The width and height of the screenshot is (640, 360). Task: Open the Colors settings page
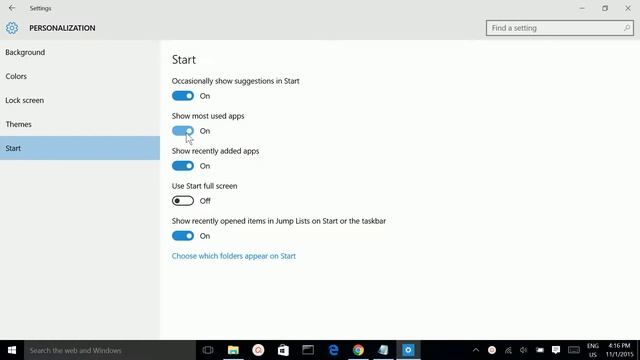[80, 76]
